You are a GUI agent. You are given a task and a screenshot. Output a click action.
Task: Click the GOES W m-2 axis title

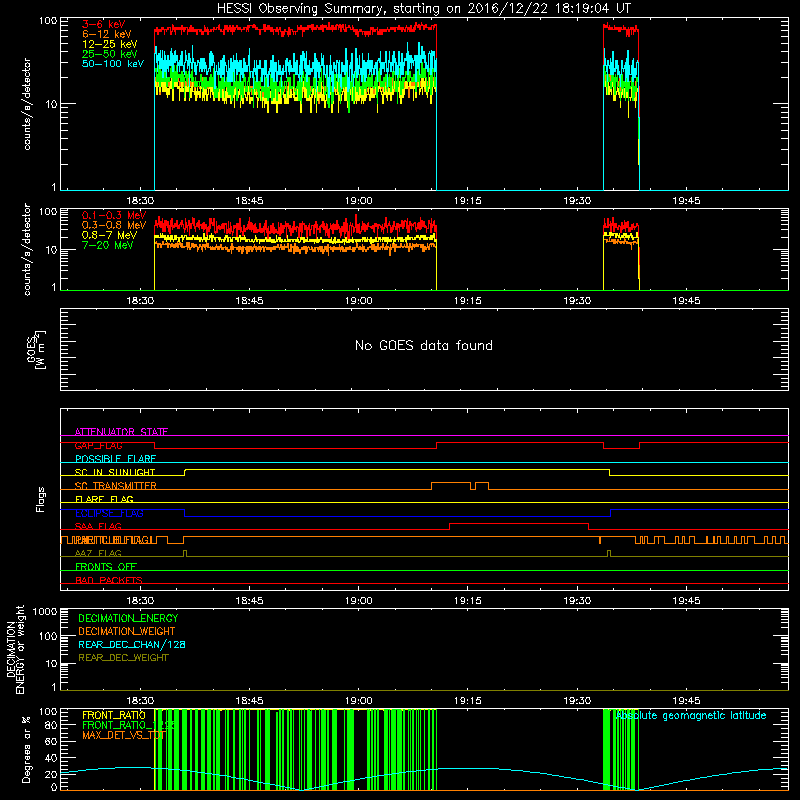pos(36,349)
